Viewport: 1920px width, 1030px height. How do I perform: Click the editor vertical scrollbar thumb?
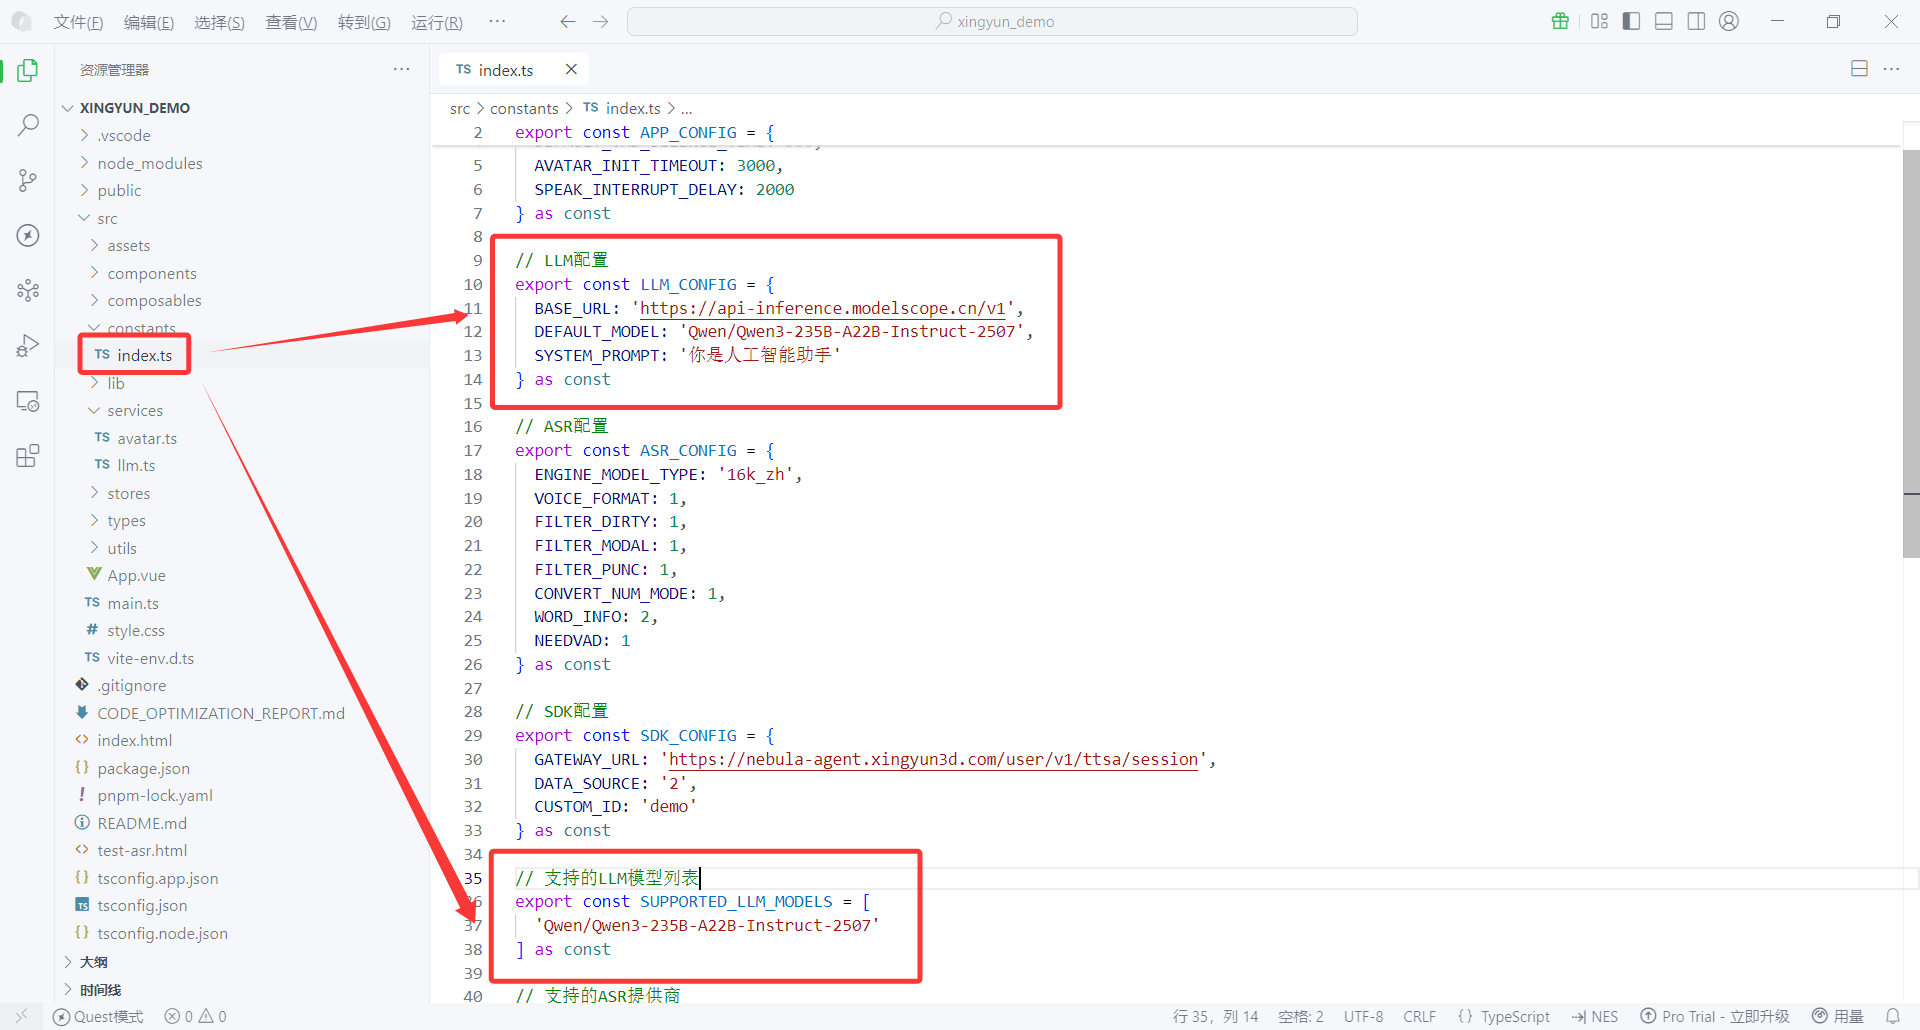[x=1911, y=354]
